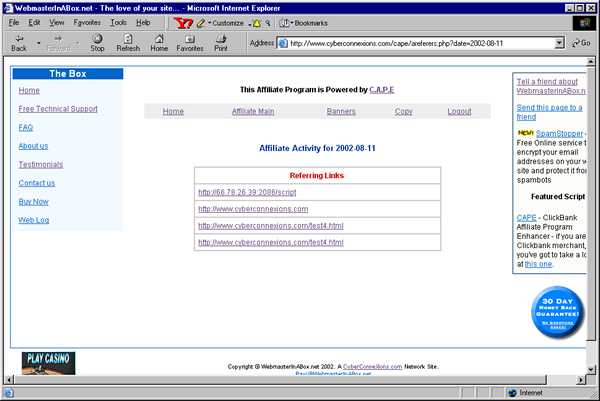This screenshot has height=401, width=600.
Task: Open the Edit menu
Action: [34, 23]
